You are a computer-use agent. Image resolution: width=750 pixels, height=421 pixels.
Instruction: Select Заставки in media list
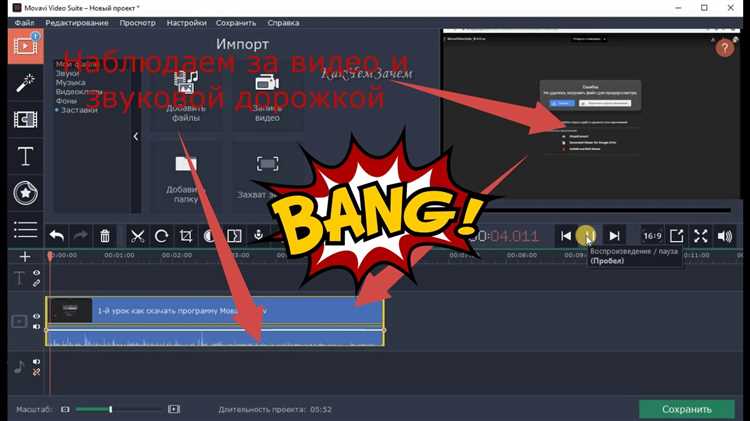(79, 110)
